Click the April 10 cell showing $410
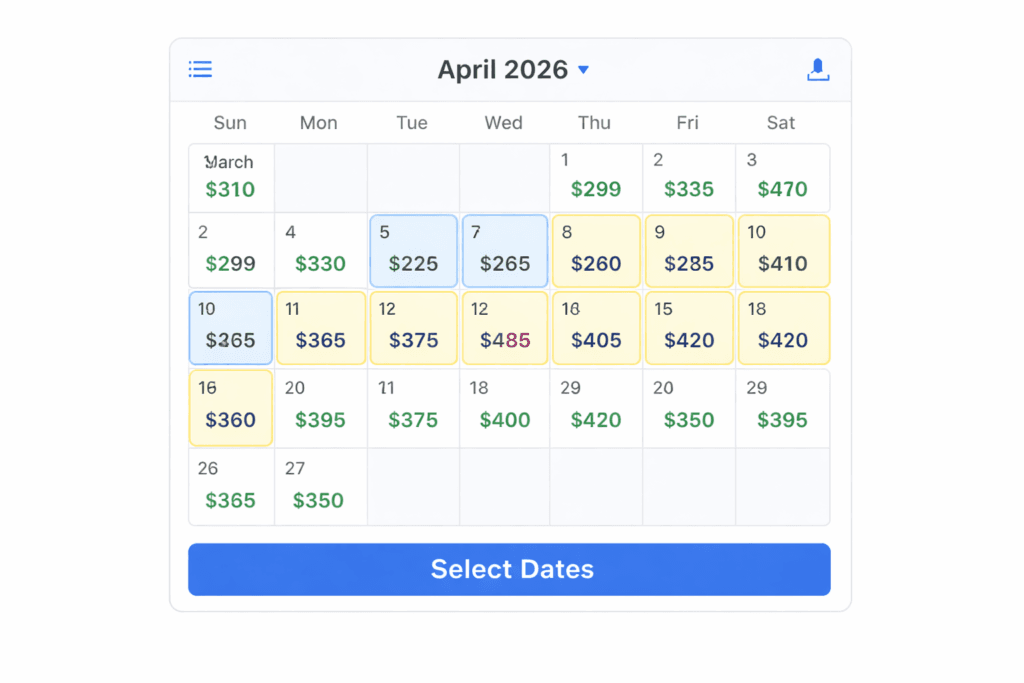Screen dimensions: 1024x683 pos(784,250)
